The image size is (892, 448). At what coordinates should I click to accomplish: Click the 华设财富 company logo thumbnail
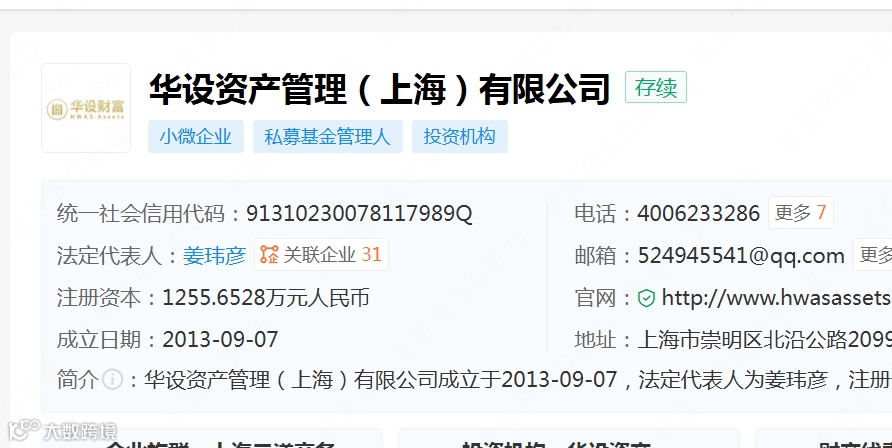[86, 108]
